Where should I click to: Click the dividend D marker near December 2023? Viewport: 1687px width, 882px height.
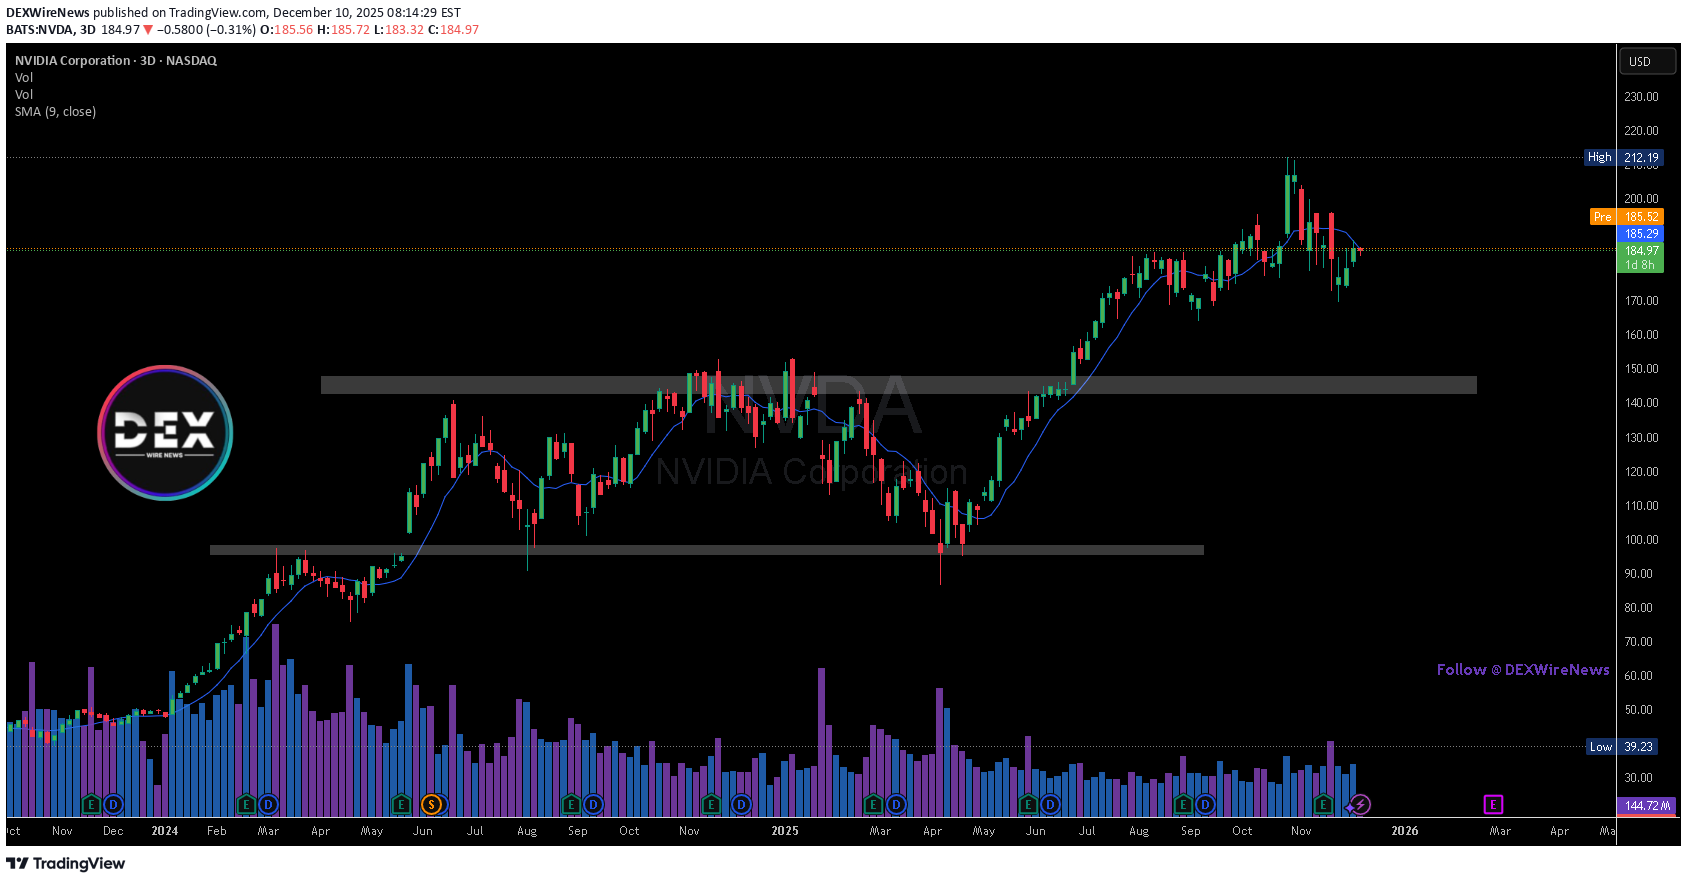pos(113,804)
